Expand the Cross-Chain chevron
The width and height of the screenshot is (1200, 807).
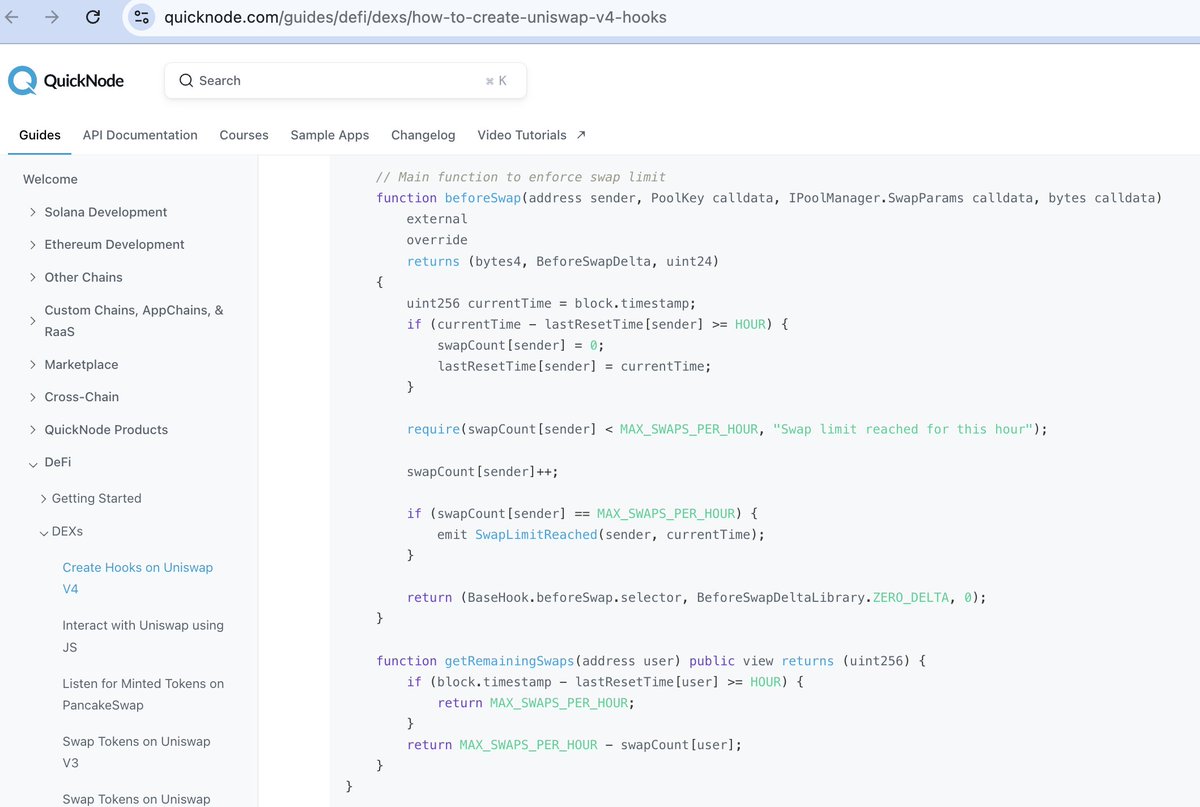click(x=33, y=397)
